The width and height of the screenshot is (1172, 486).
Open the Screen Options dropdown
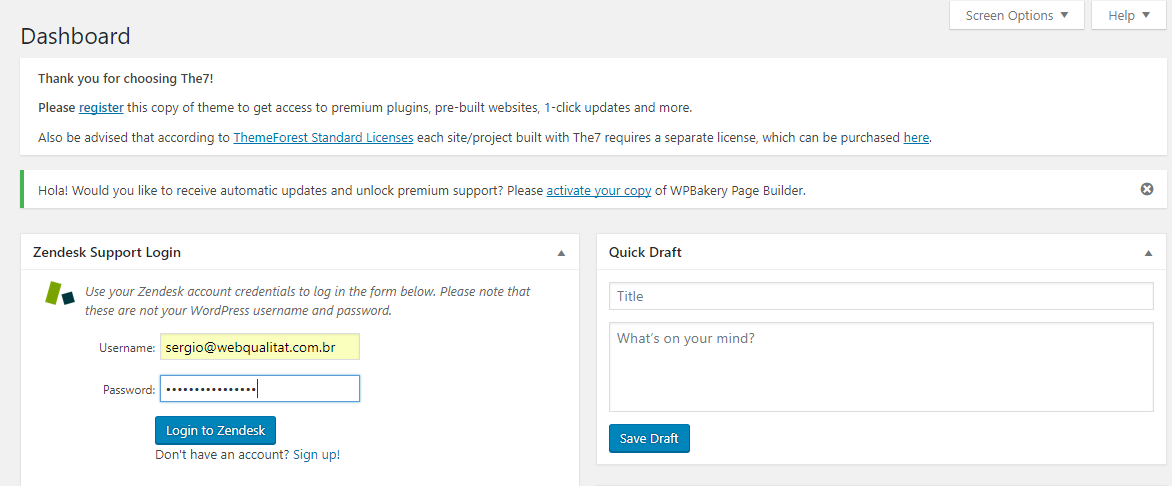[1016, 15]
